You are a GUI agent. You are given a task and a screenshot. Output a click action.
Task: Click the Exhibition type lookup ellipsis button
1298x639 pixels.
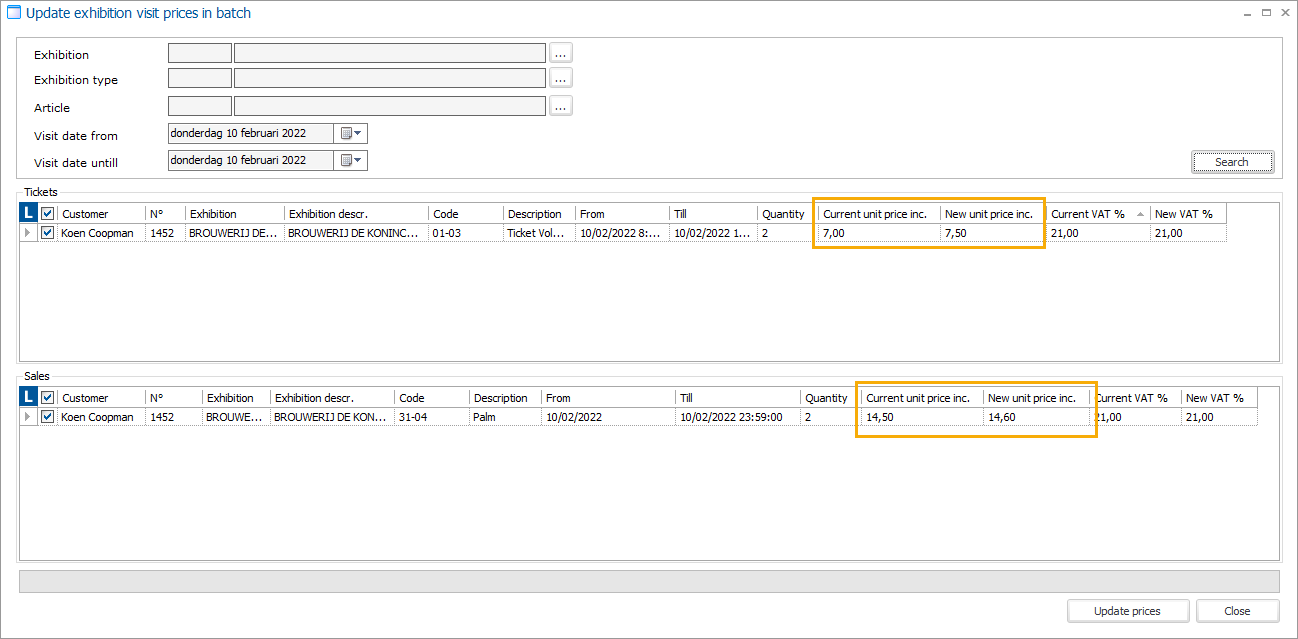[x=560, y=79]
